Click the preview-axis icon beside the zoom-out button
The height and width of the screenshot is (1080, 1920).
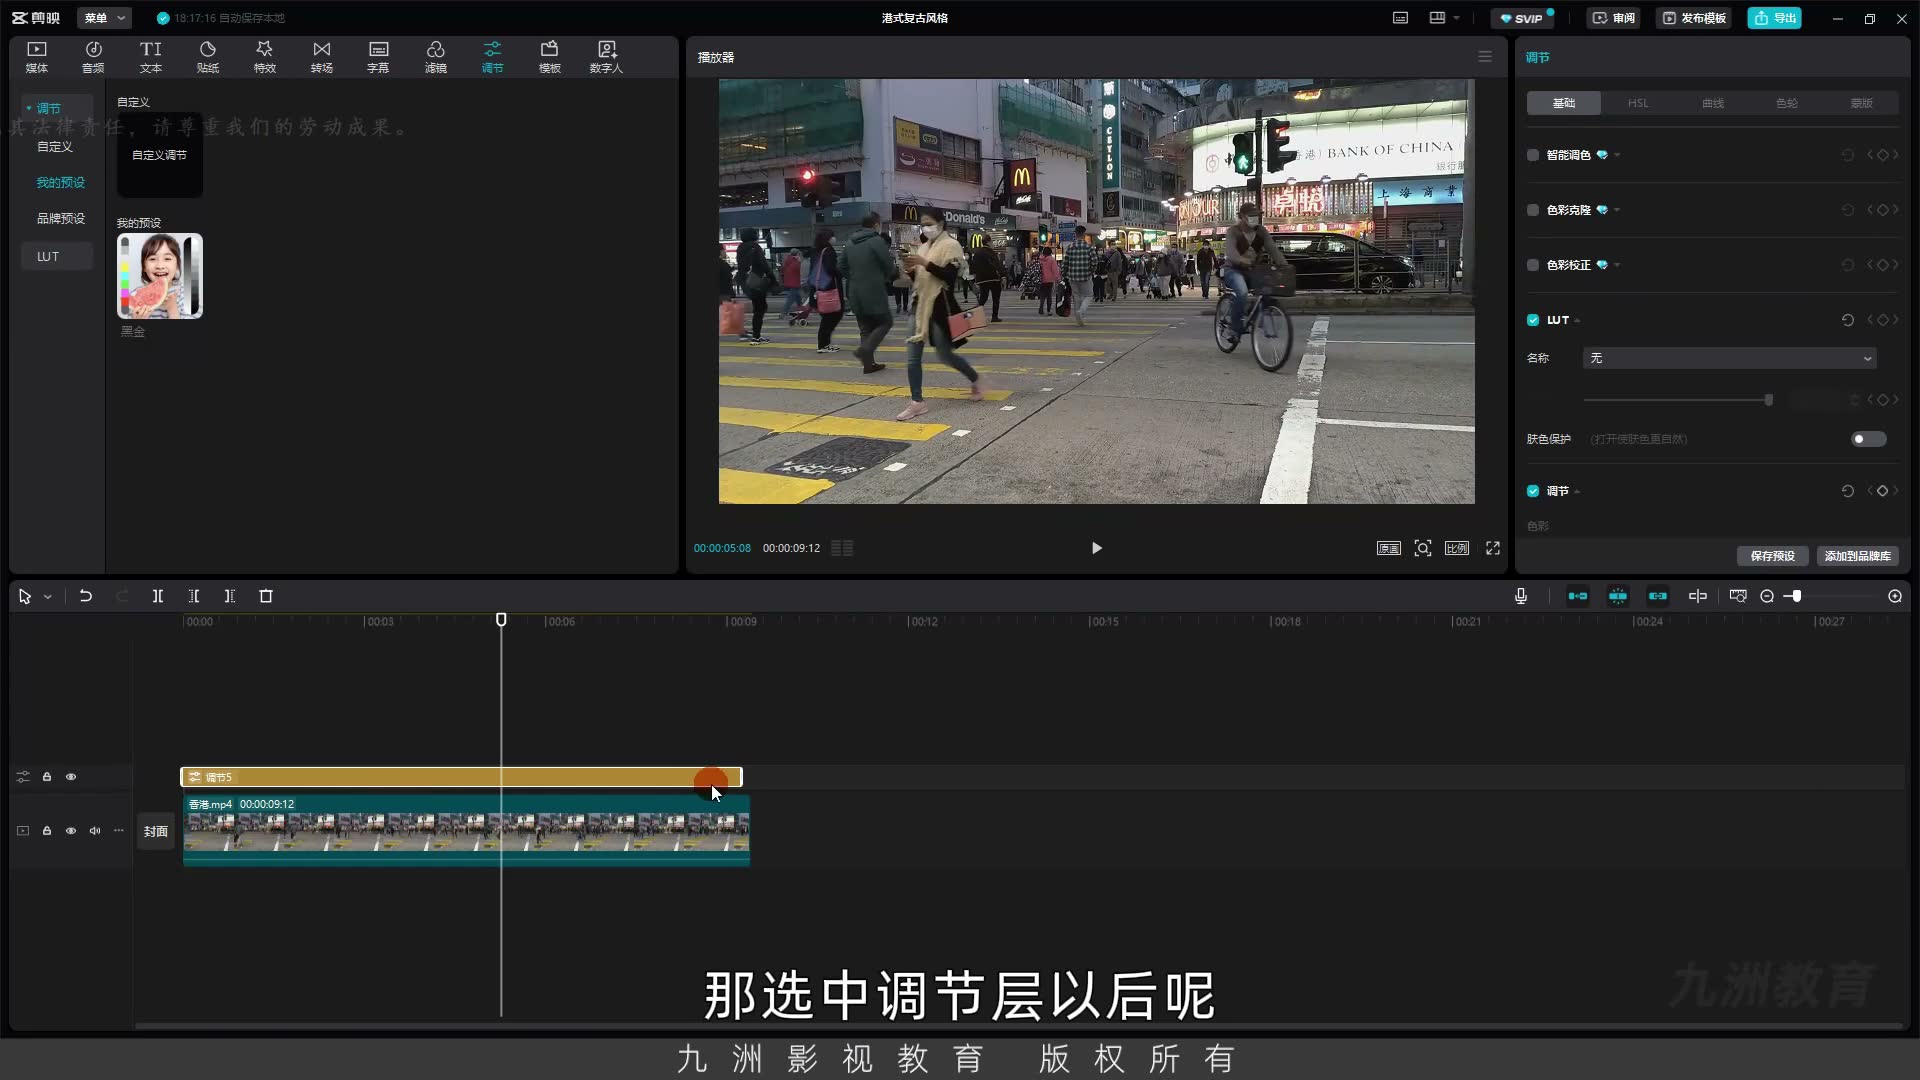coord(1738,596)
